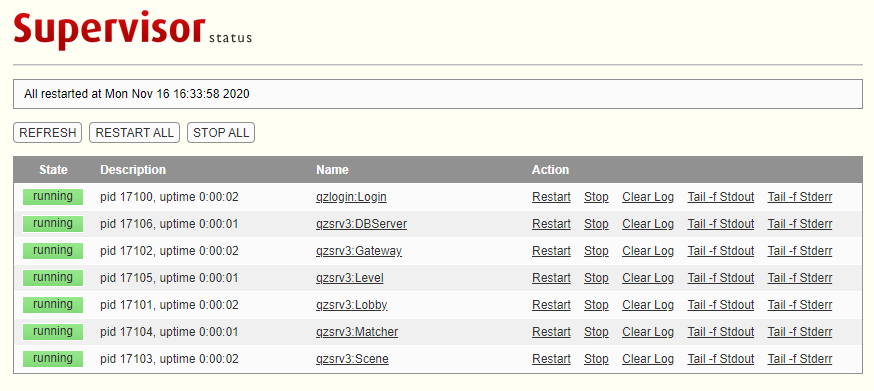Restart the qzlogin:Login process

pos(551,197)
